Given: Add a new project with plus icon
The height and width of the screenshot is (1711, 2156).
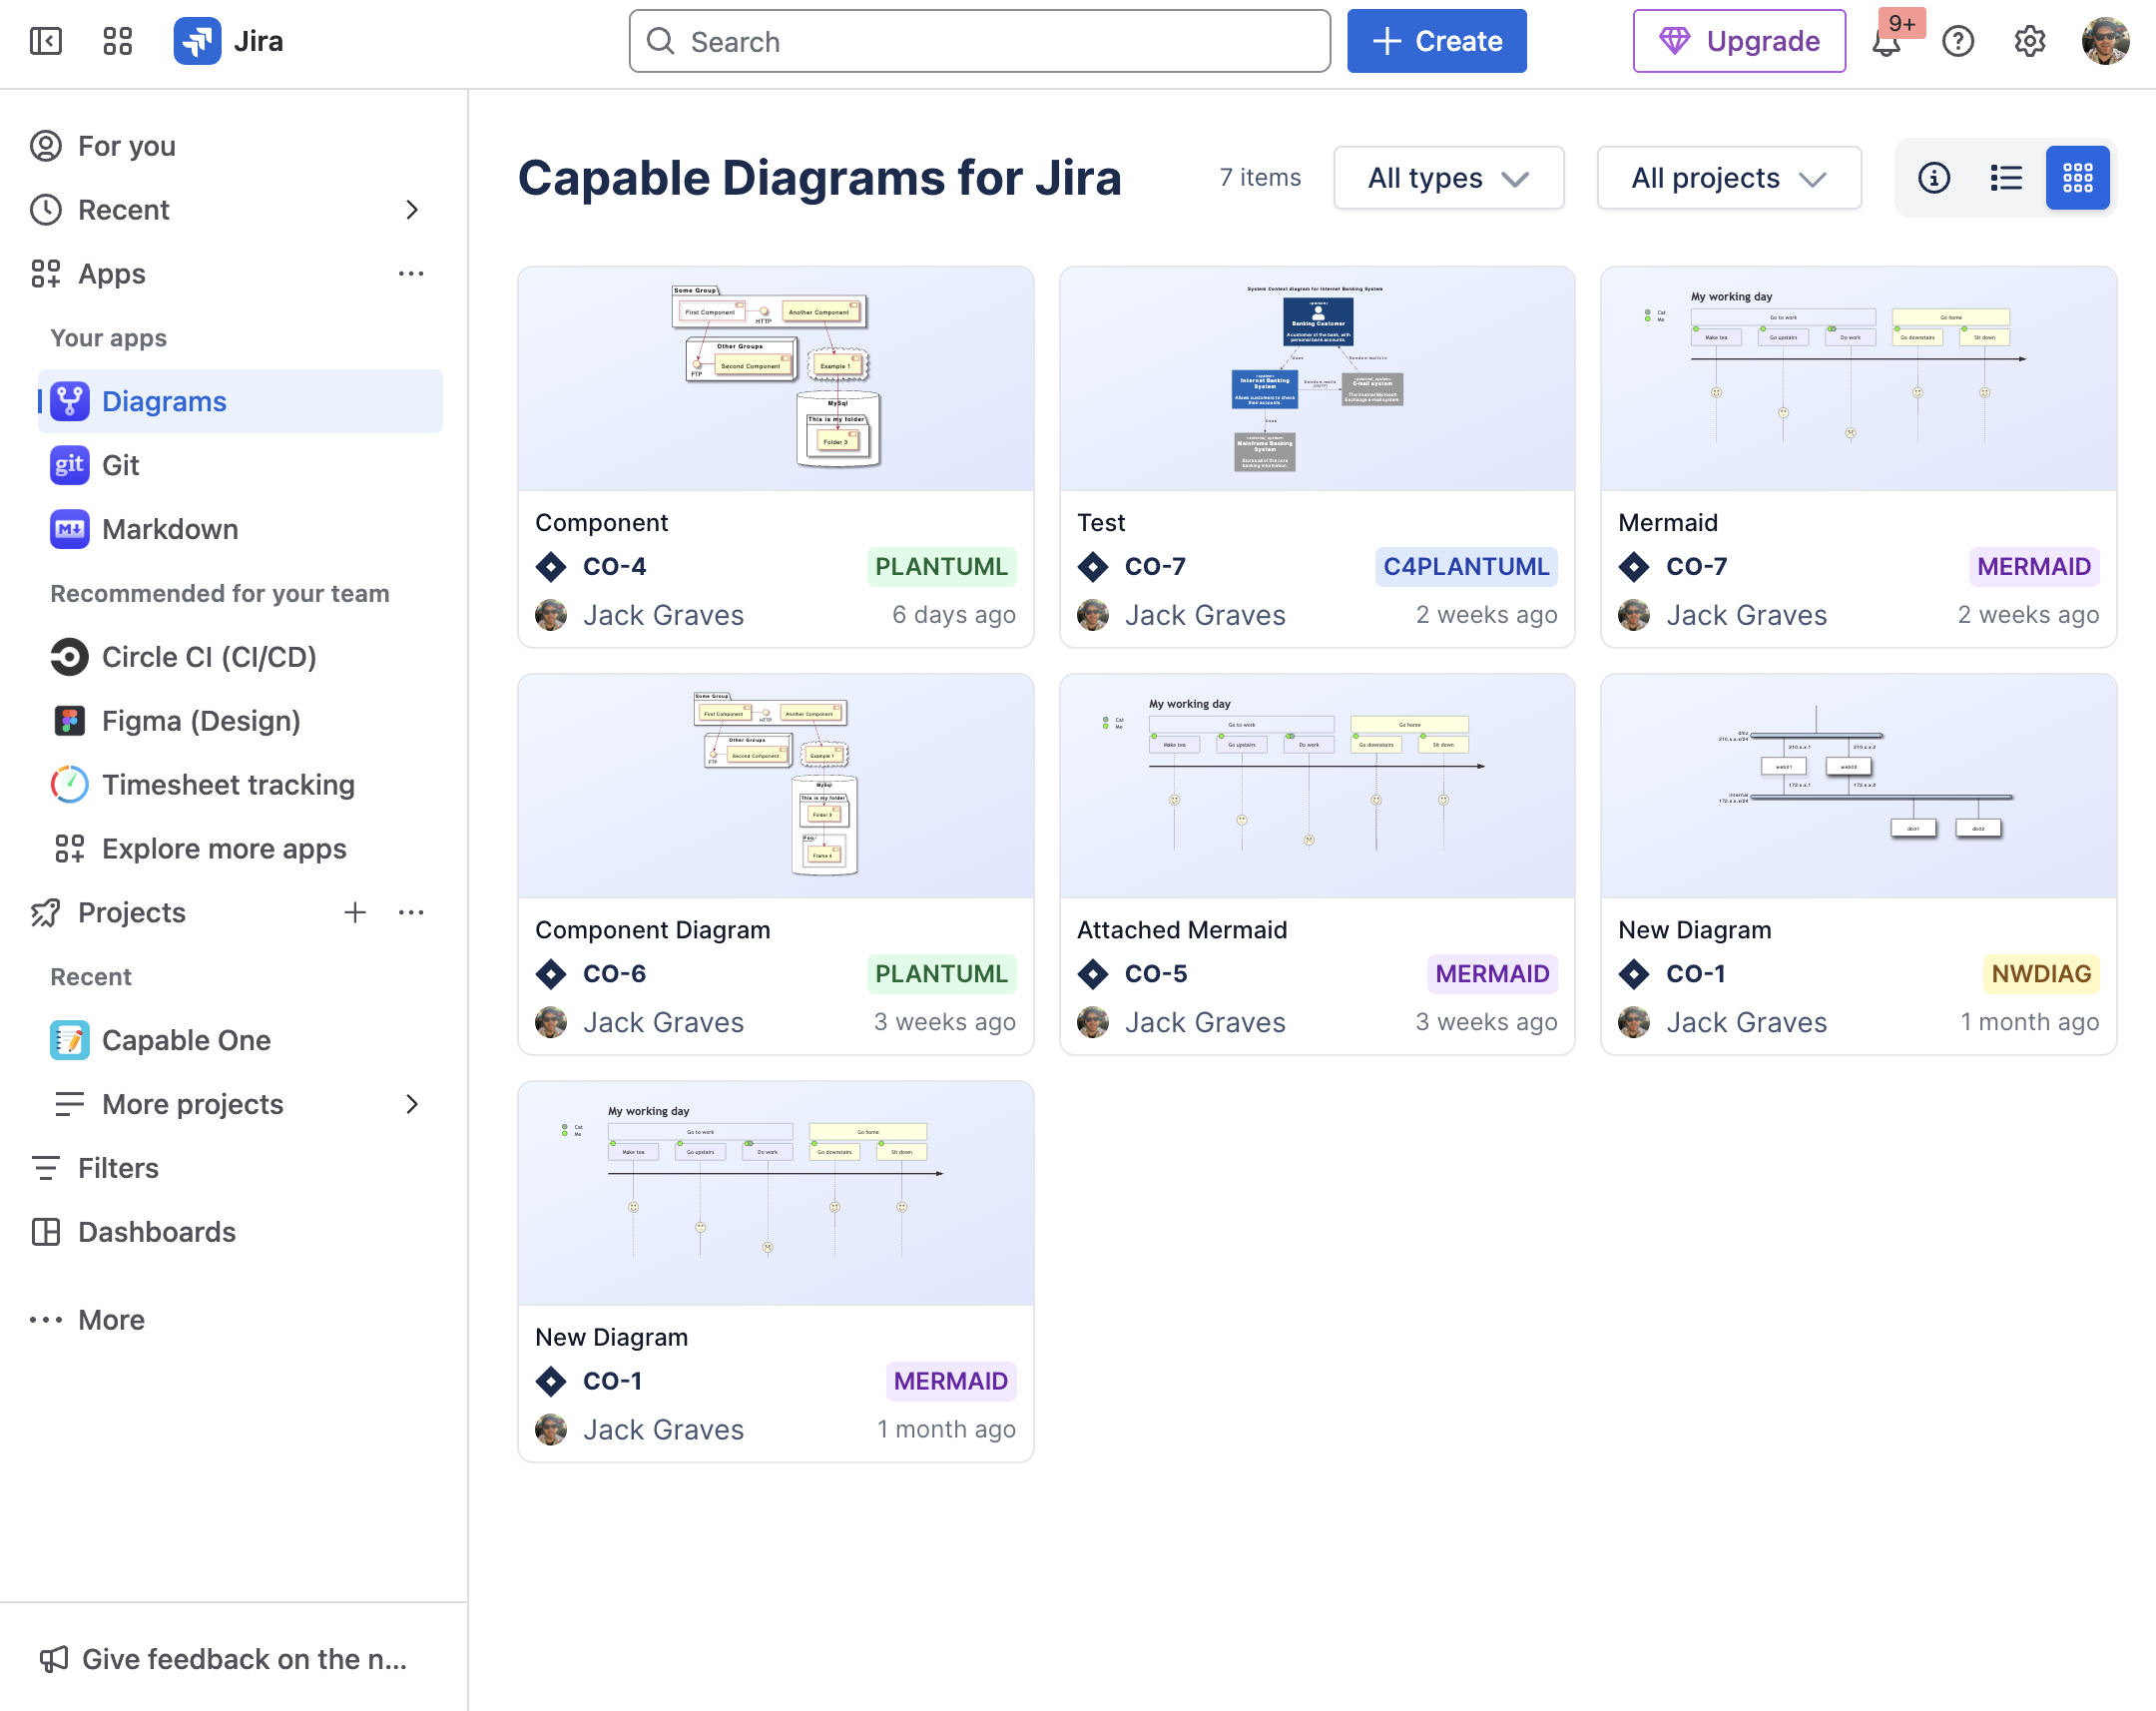Looking at the screenshot, I should coord(355,912).
